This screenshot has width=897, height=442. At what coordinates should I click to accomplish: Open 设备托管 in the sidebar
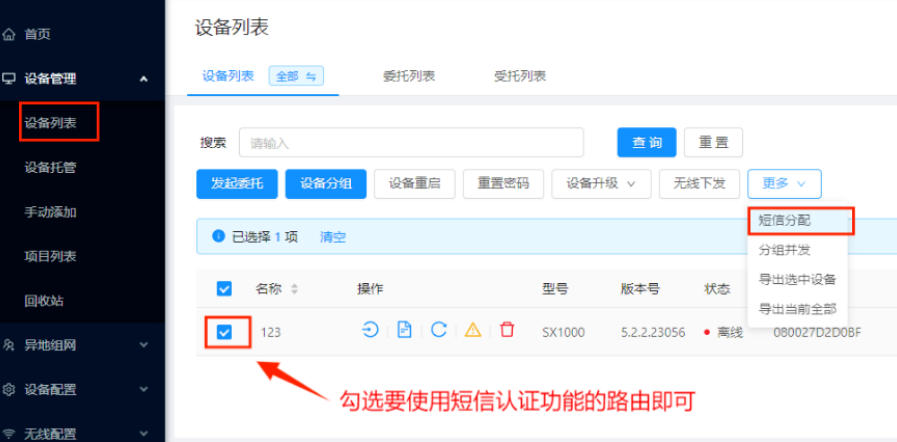click(x=50, y=168)
